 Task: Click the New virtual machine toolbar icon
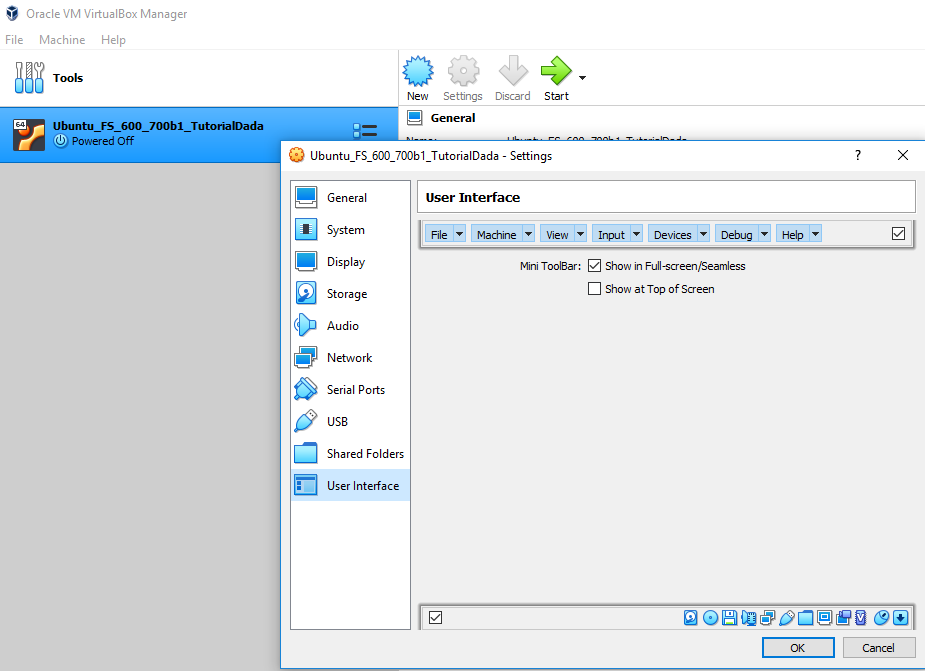tap(417, 73)
